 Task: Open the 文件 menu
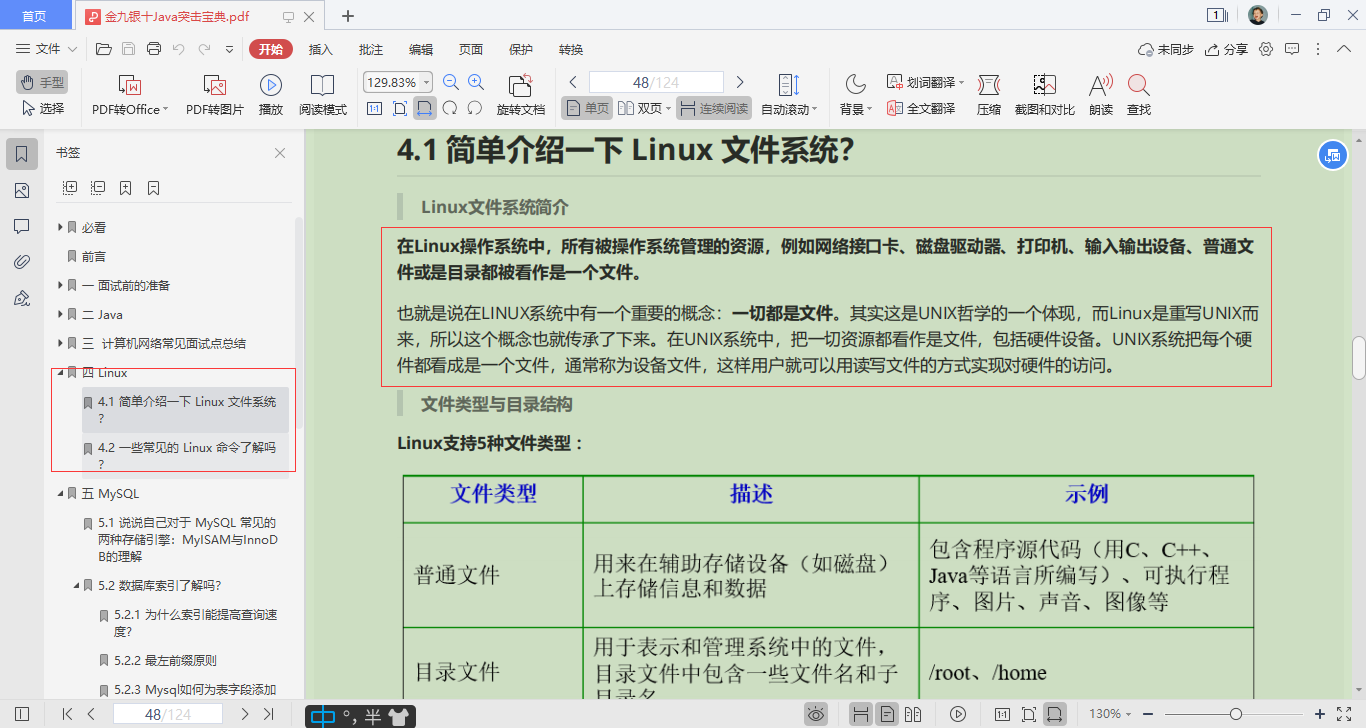(46, 49)
